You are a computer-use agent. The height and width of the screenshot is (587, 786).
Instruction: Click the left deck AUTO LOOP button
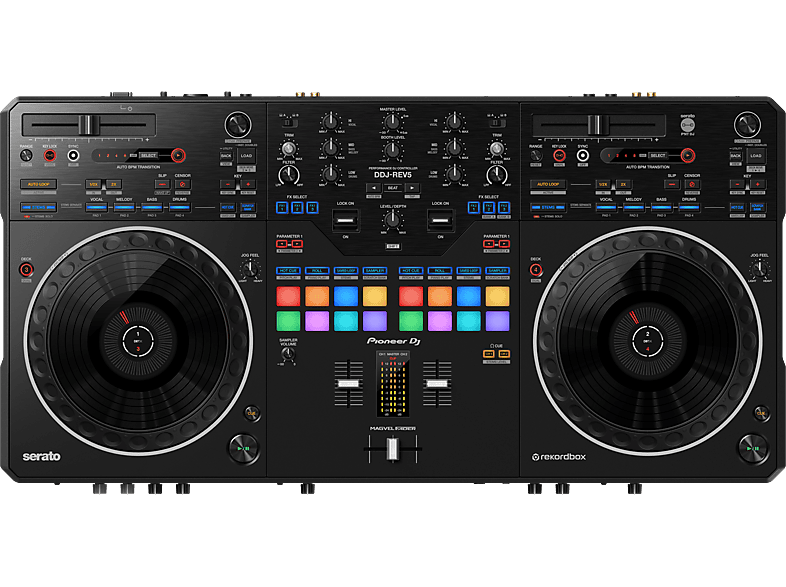(x=39, y=184)
